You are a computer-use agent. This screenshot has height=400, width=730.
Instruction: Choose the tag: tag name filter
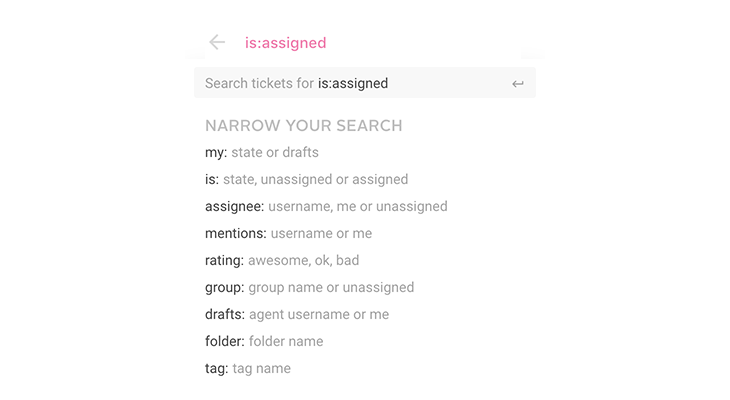pos(248,368)
